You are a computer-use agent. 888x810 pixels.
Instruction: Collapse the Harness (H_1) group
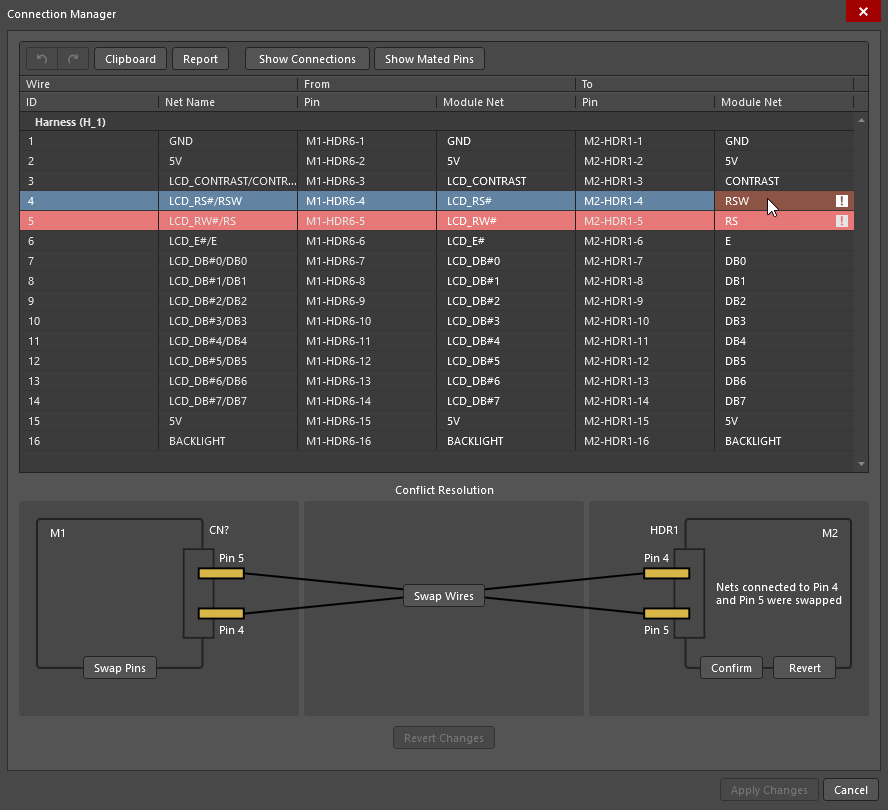point(70,122)
